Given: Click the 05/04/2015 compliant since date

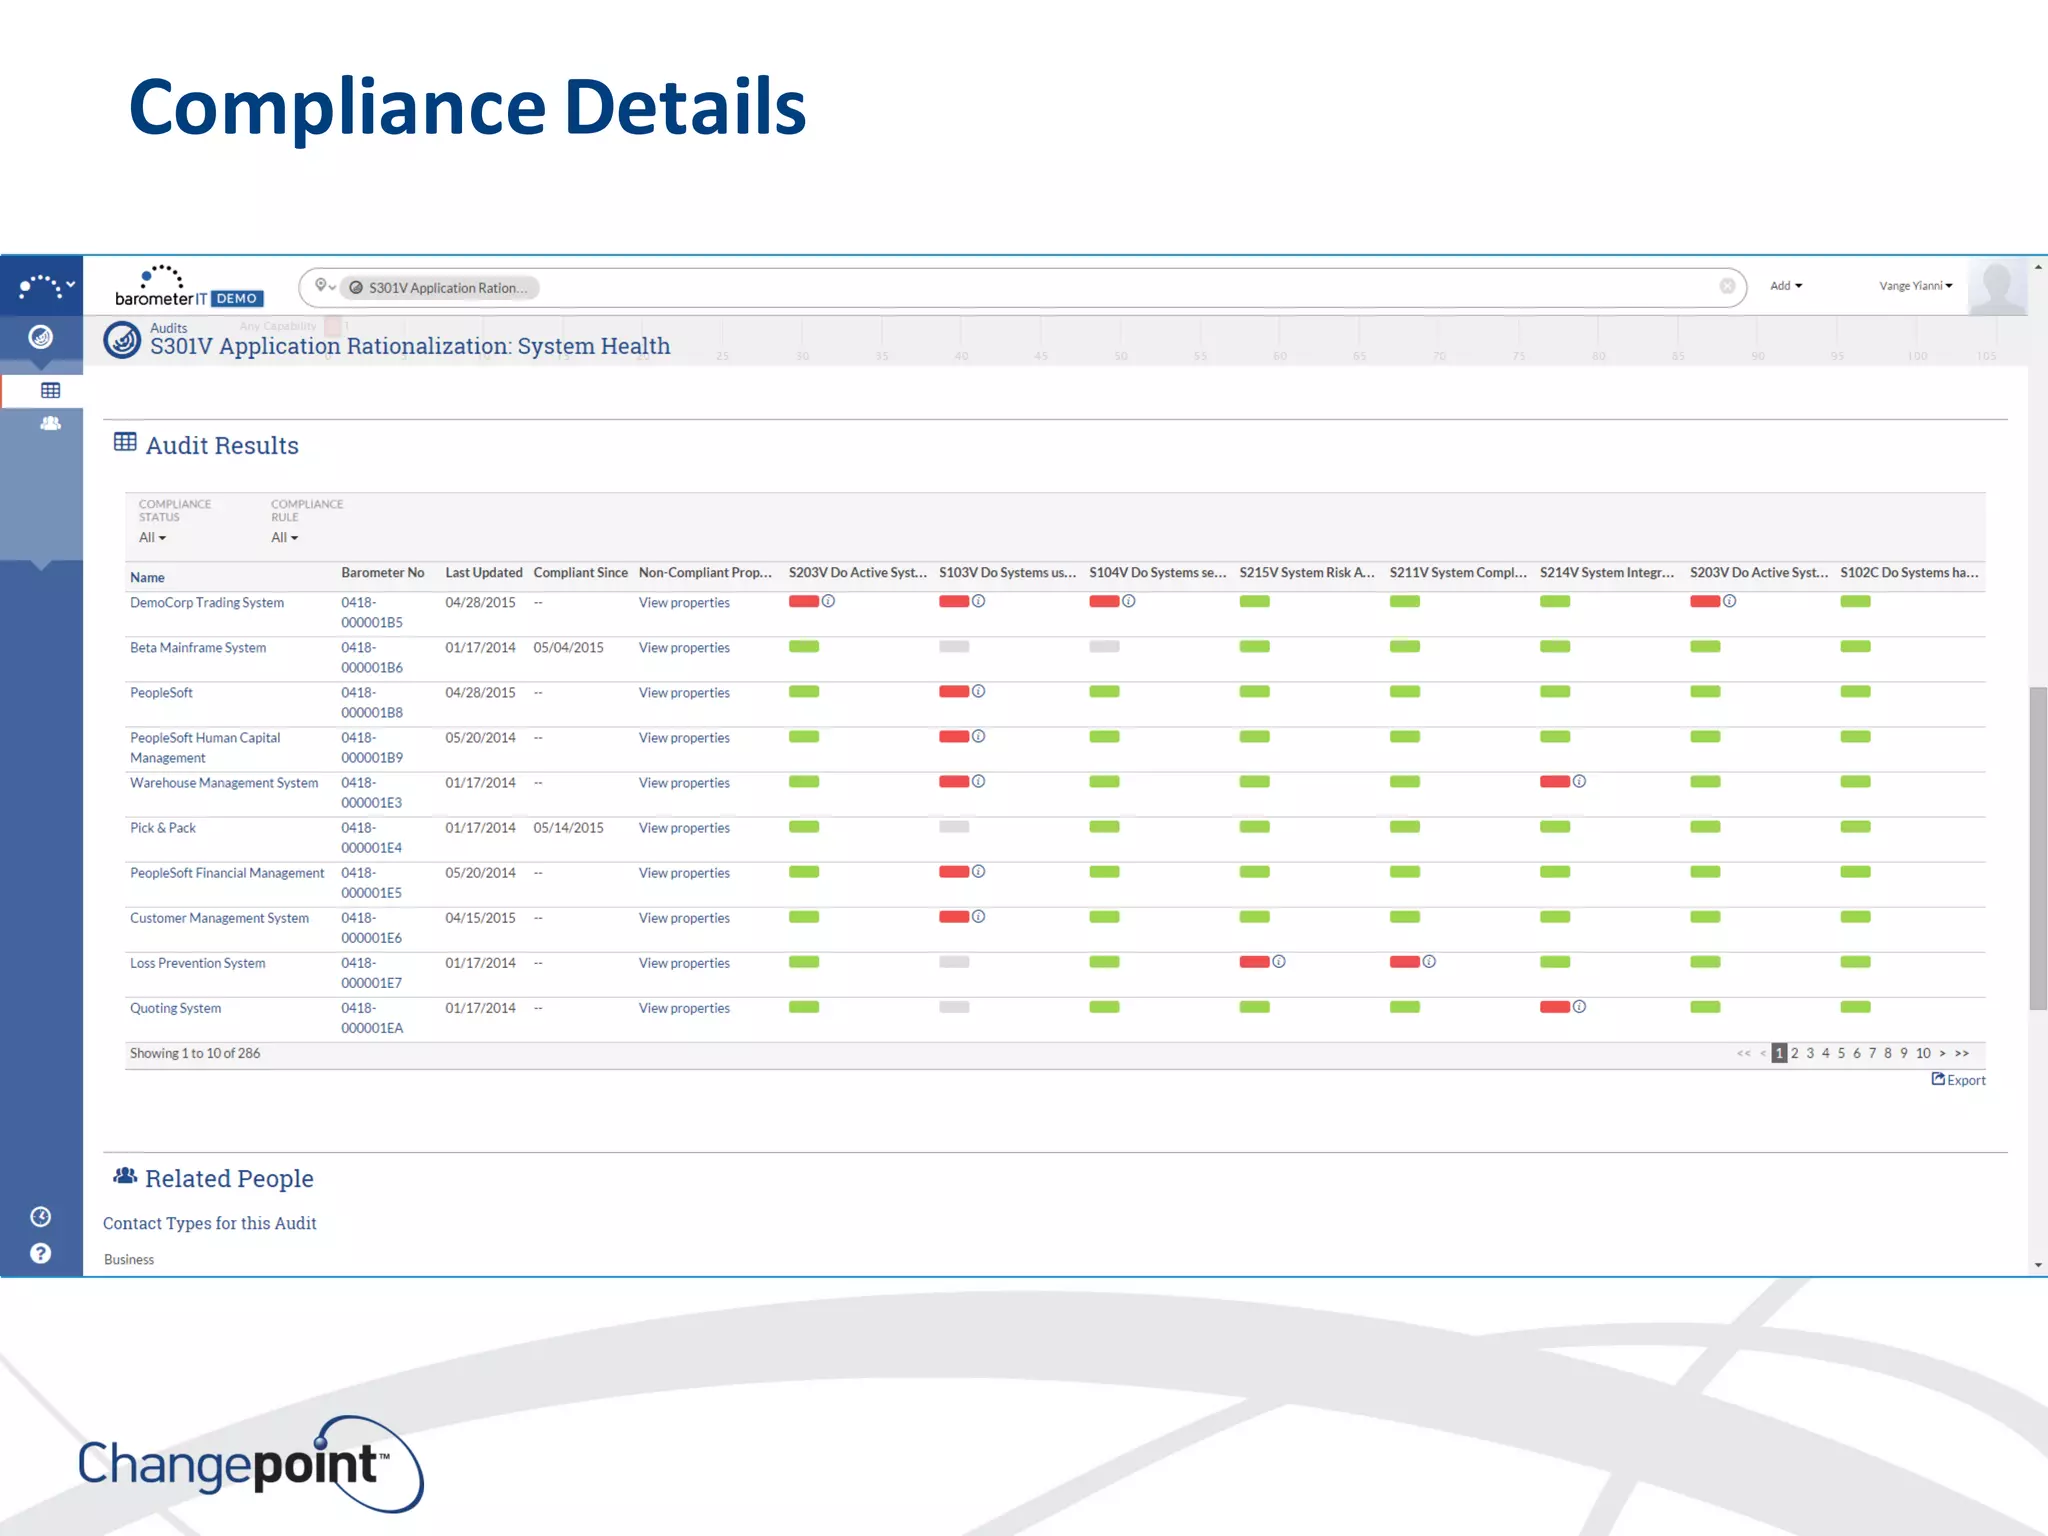Looking at the screenshot, I should point(568,648).
